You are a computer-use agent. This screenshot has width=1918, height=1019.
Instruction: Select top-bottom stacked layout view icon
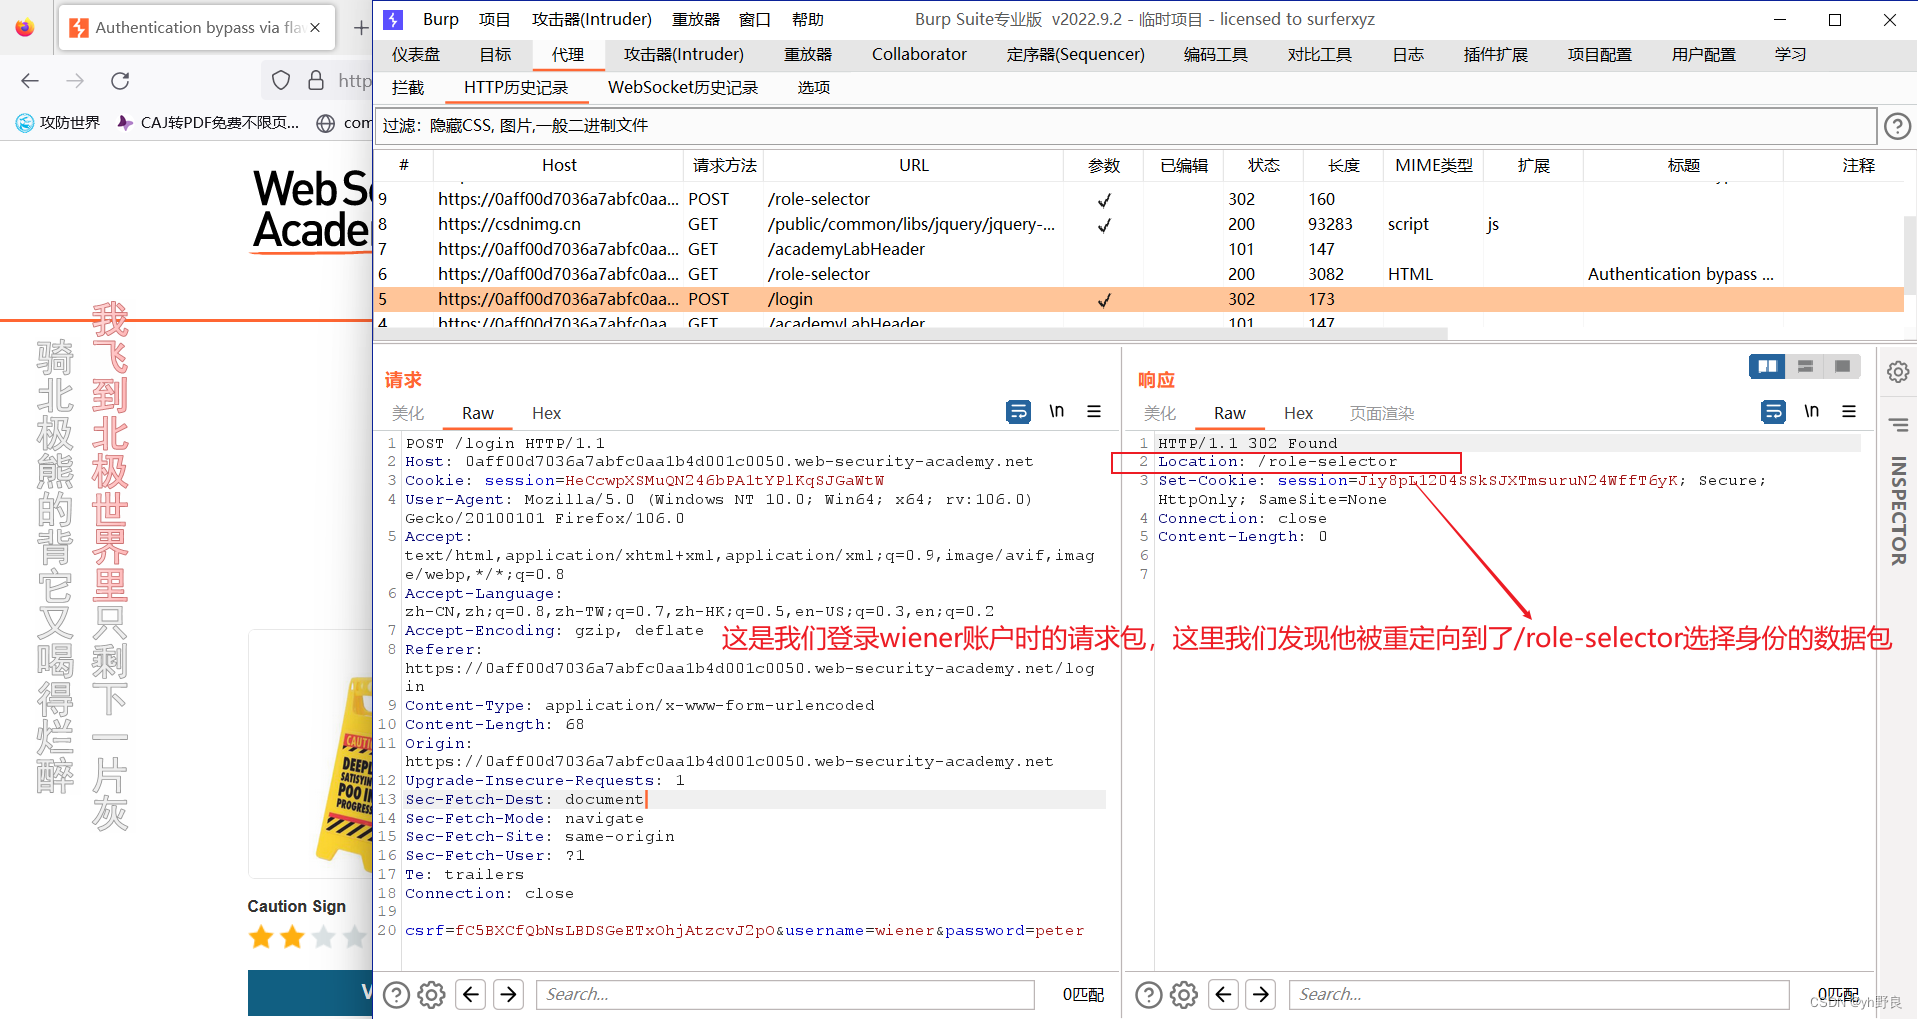1805,366
